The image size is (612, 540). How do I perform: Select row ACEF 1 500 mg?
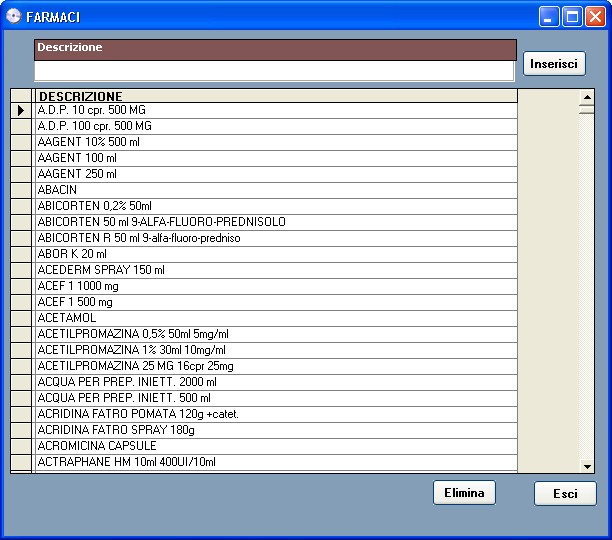tap(276, 303)
